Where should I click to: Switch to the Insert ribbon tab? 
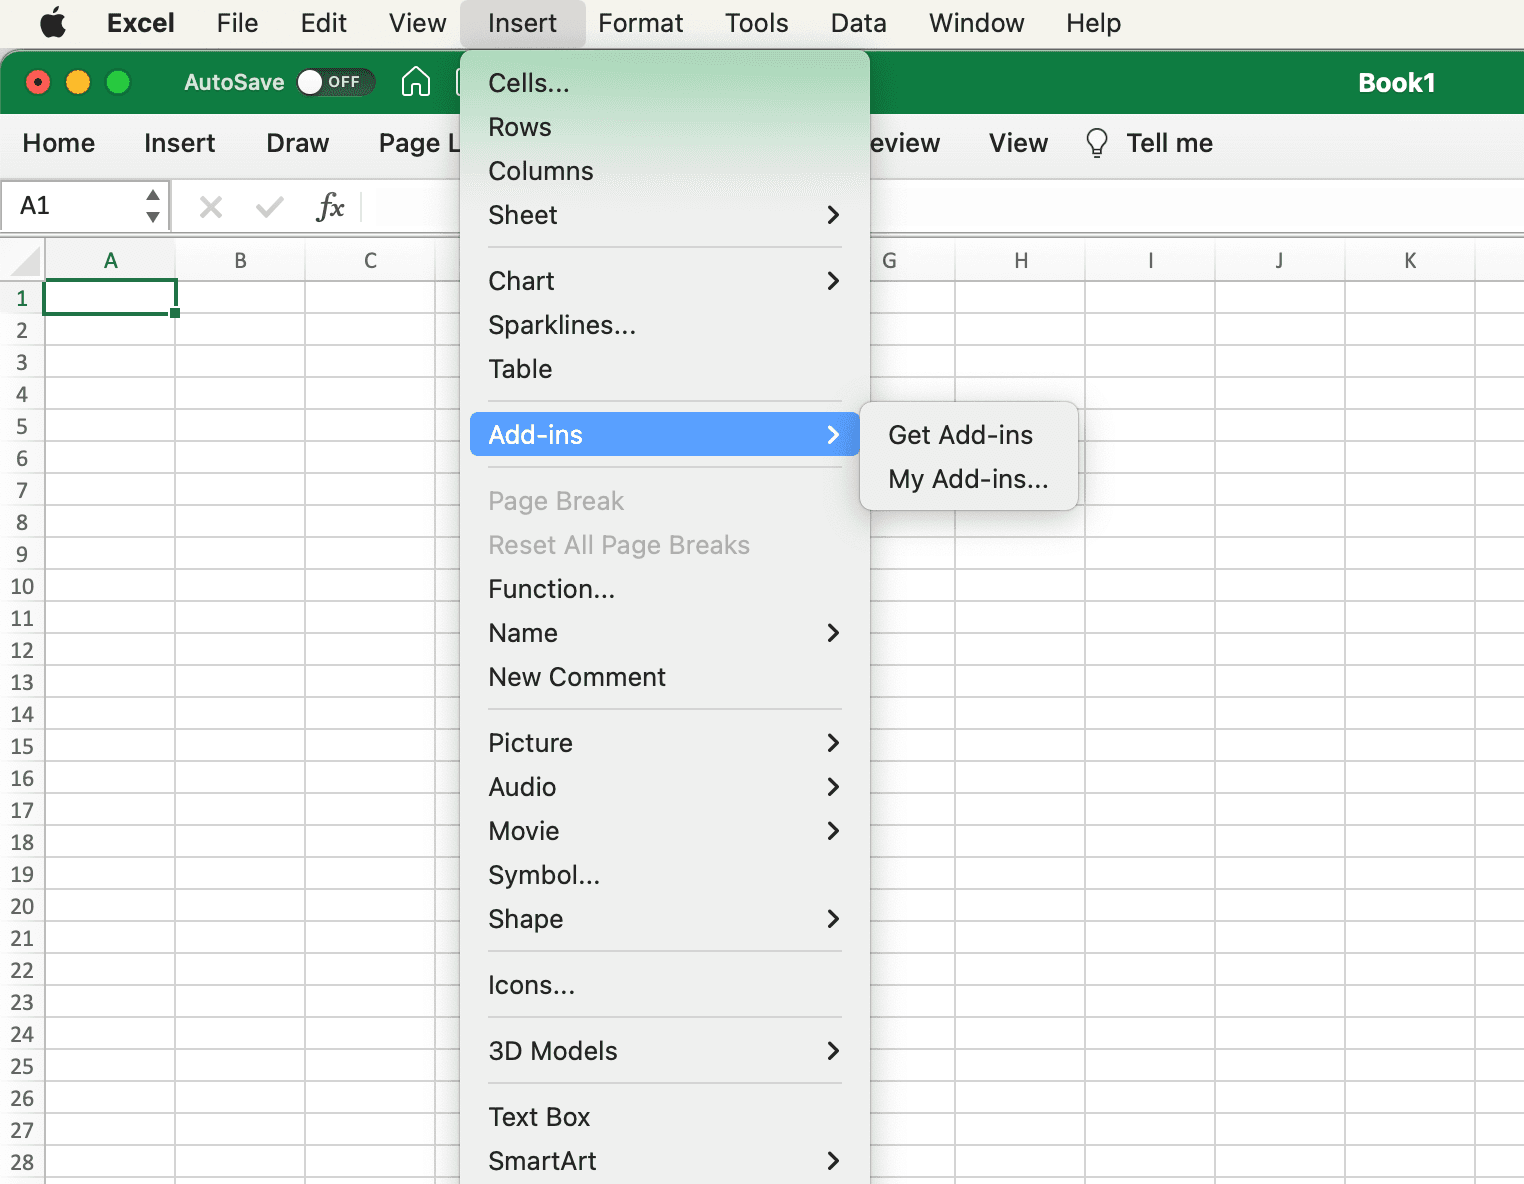(x=180, y=143)
